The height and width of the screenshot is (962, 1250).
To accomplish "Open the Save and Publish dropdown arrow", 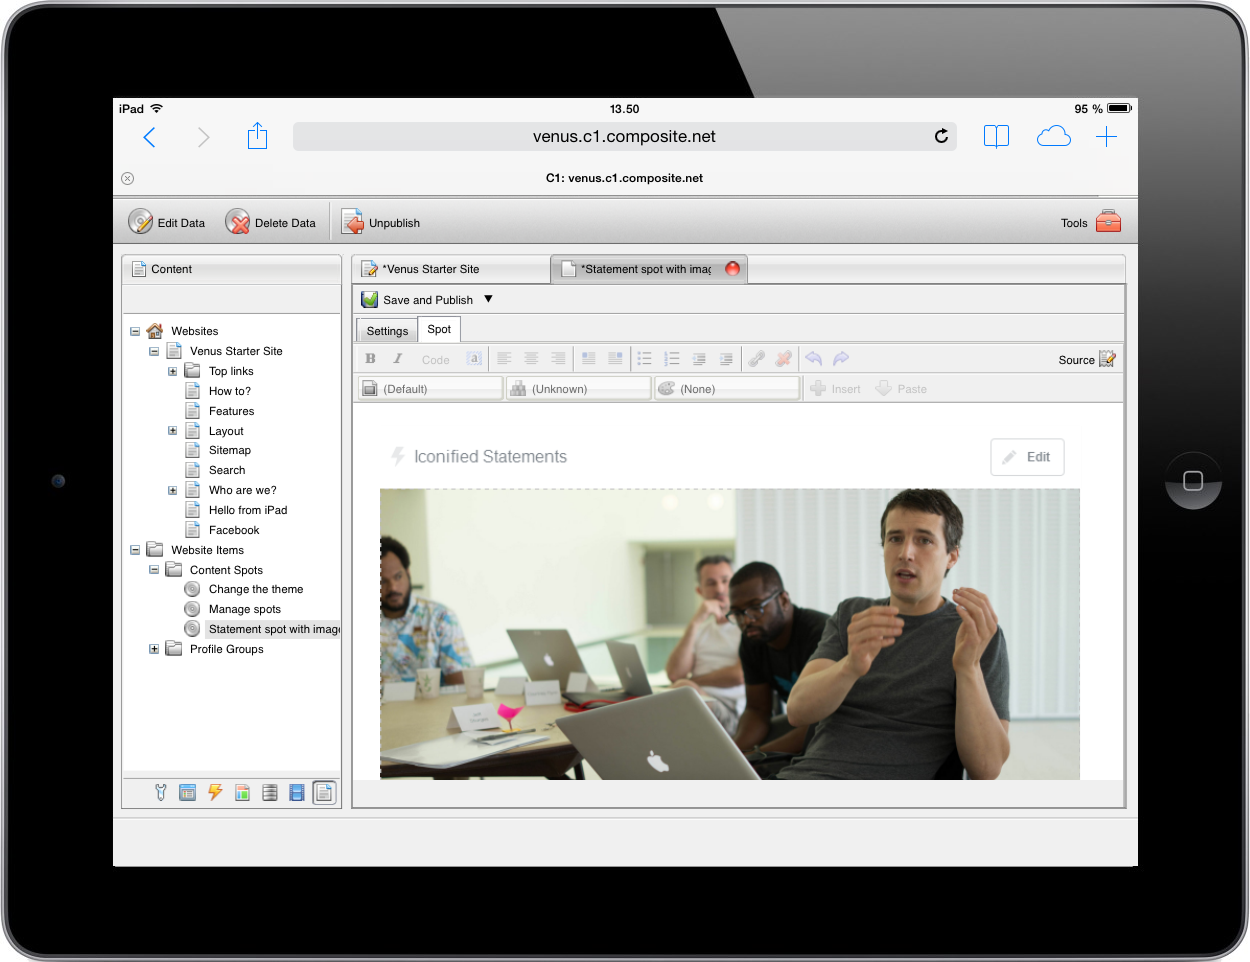I will [488, 298].
